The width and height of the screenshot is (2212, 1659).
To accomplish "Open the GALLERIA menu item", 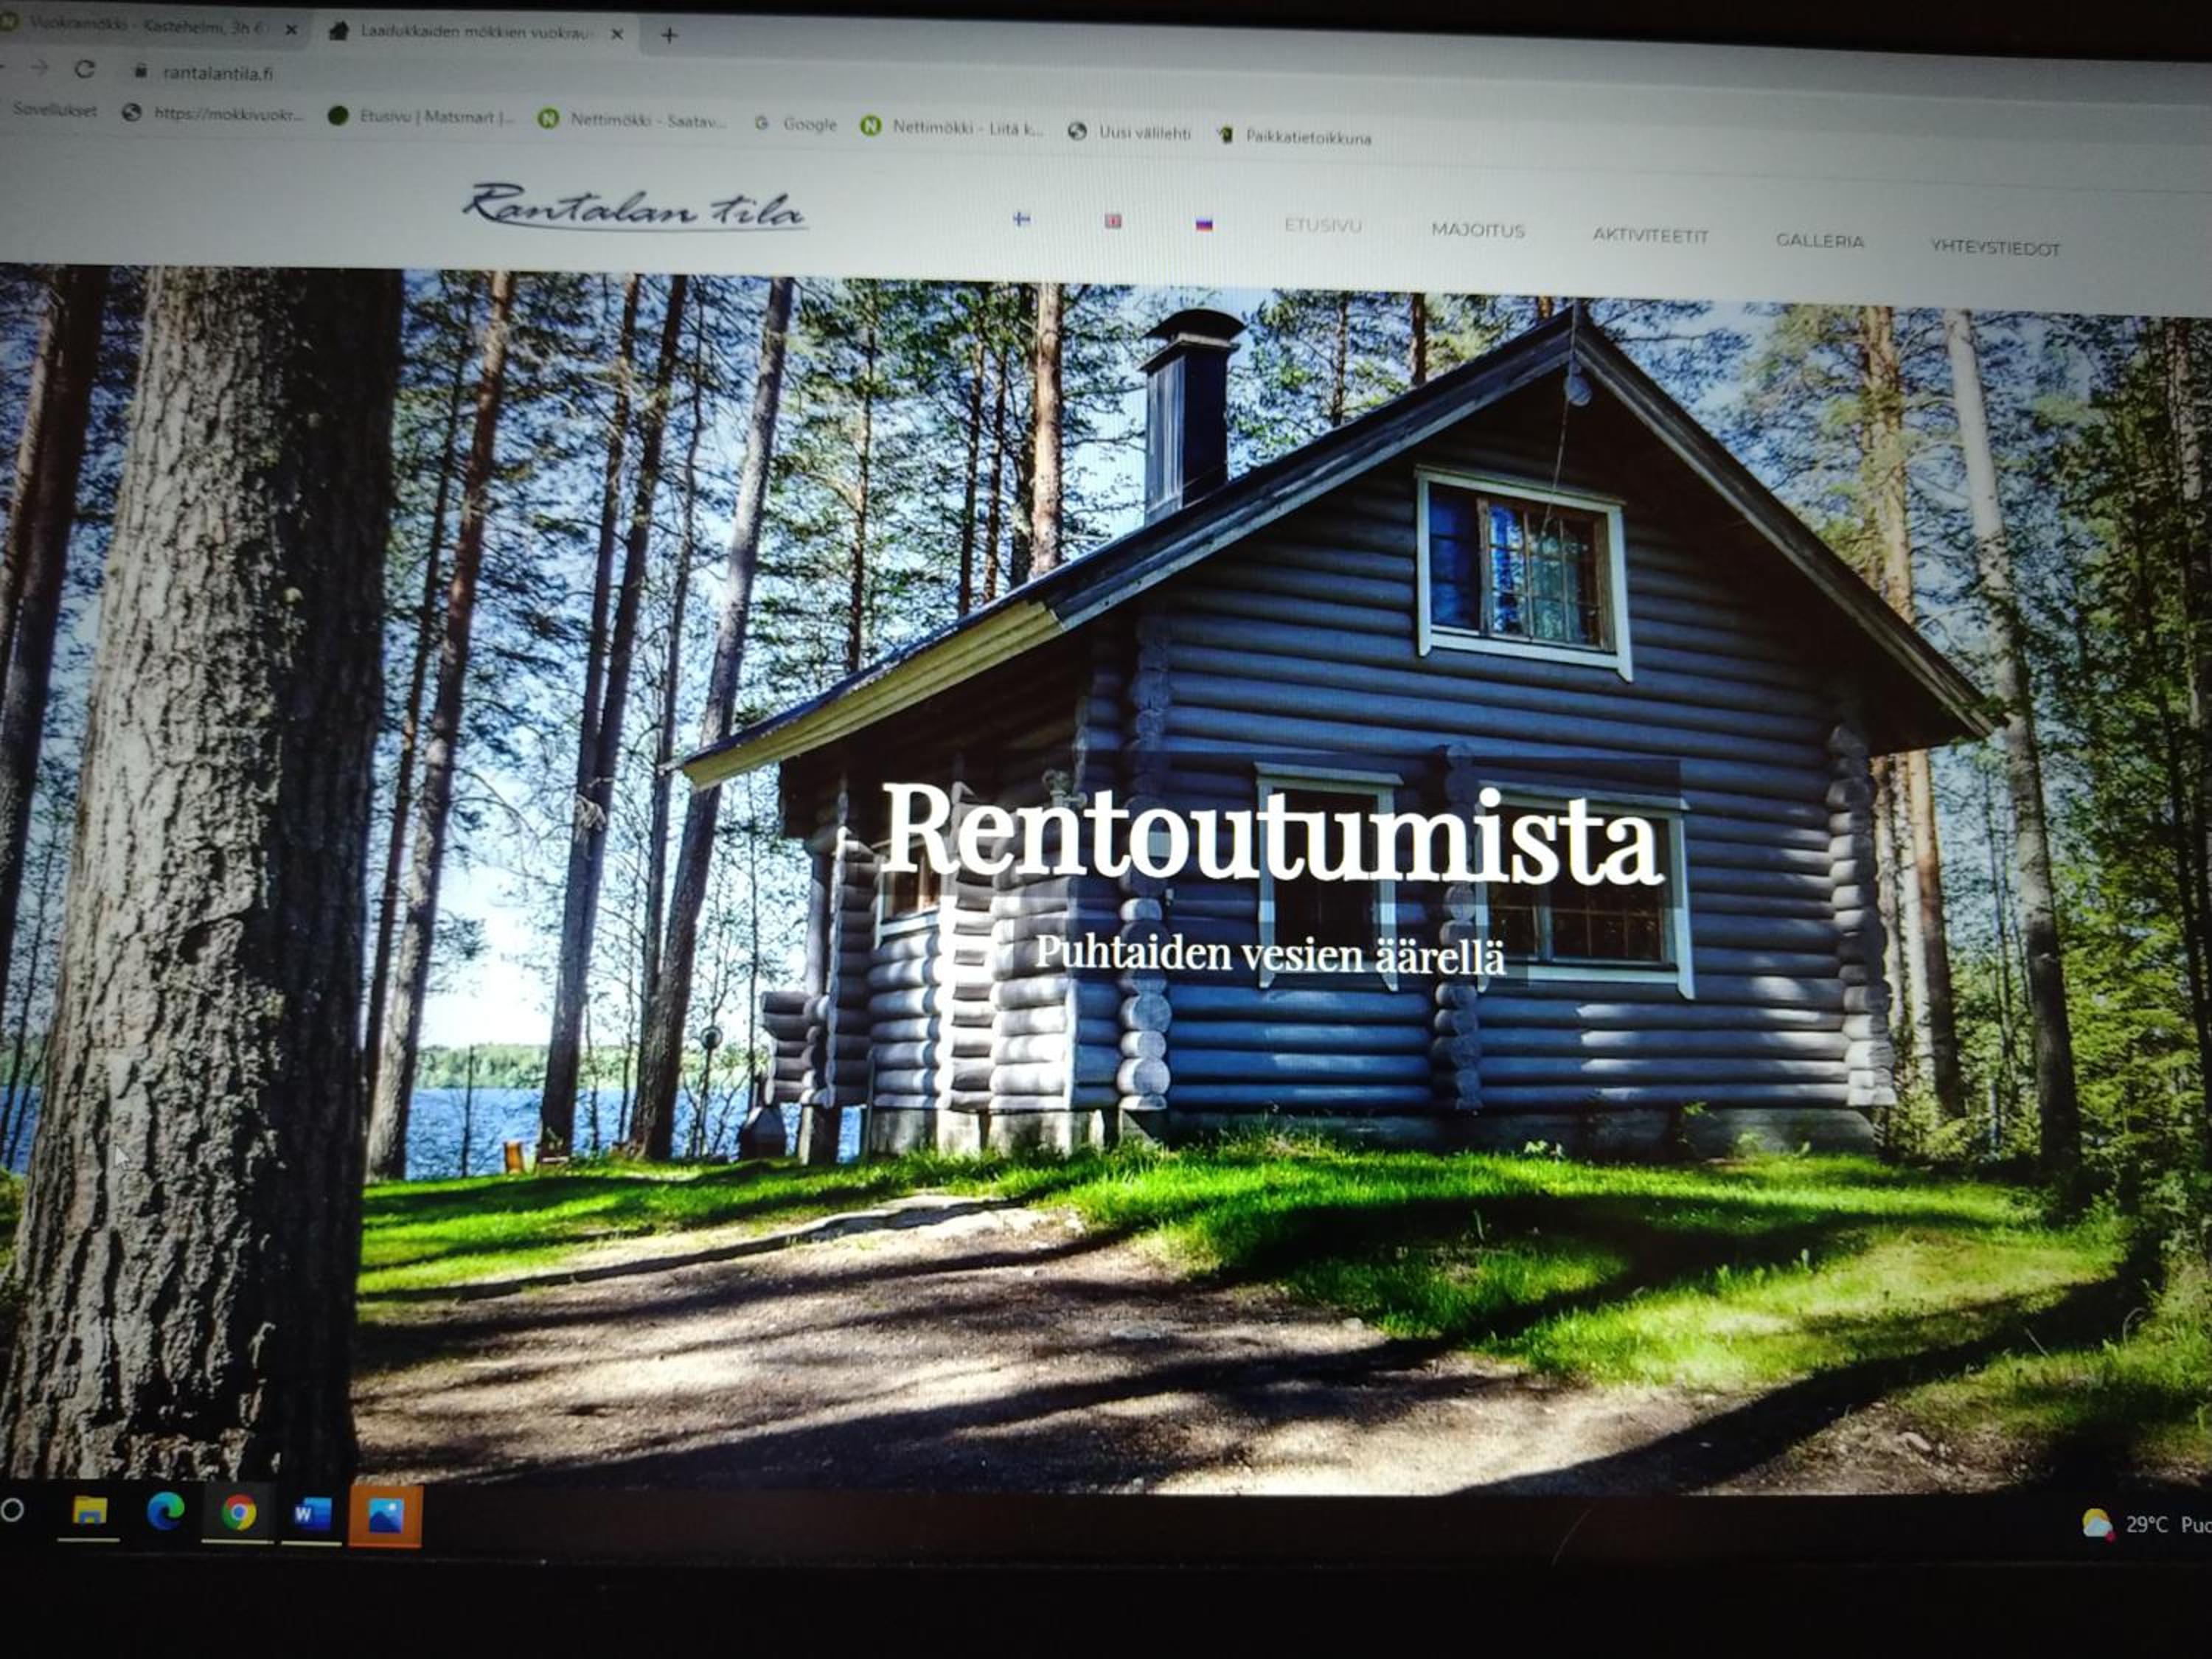I will tap(1819, 241).
